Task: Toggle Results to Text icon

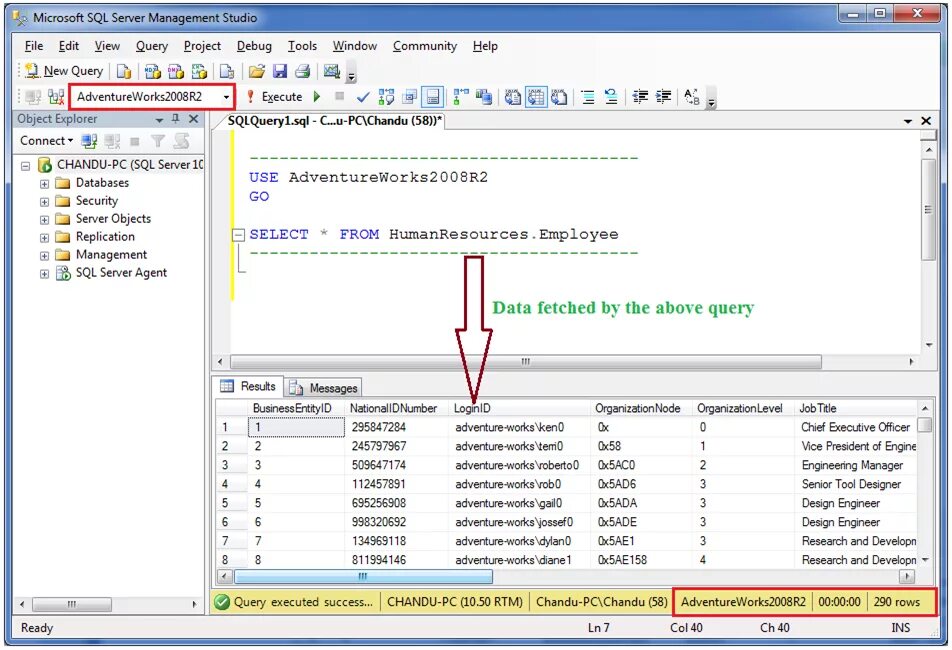Action: click(x=513, y=96)
